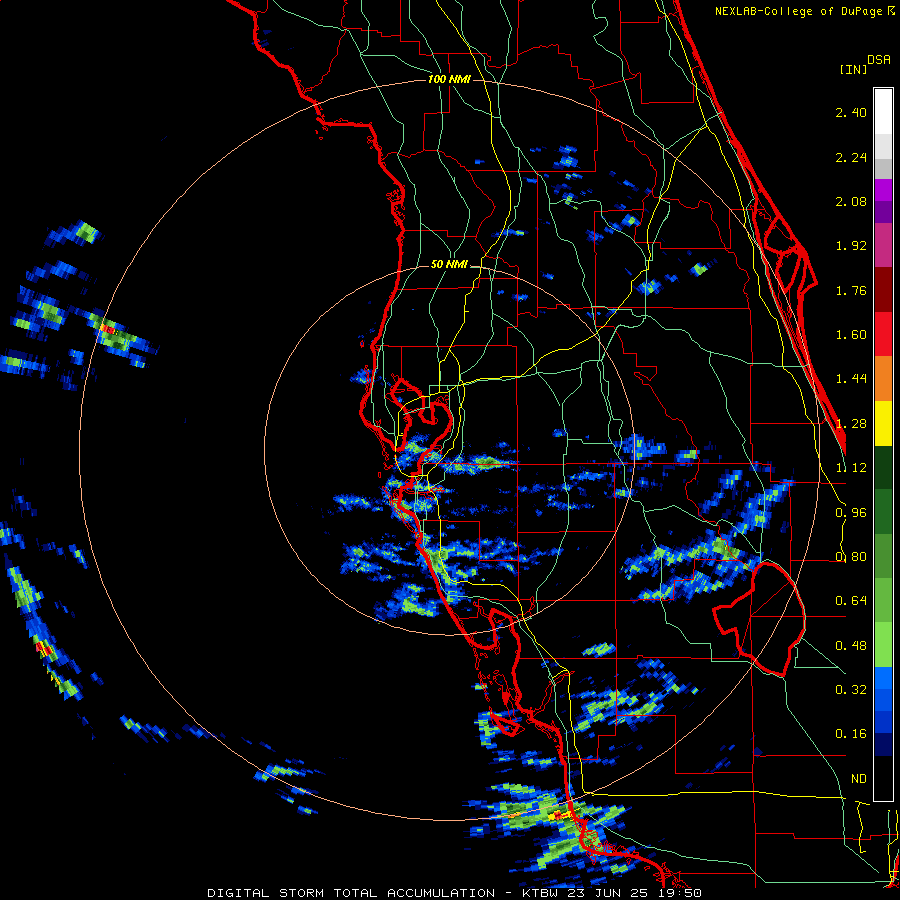This screenshot has width=900, height=900.
Task: Select the magenta legend swatch
Action: (883, 190)
